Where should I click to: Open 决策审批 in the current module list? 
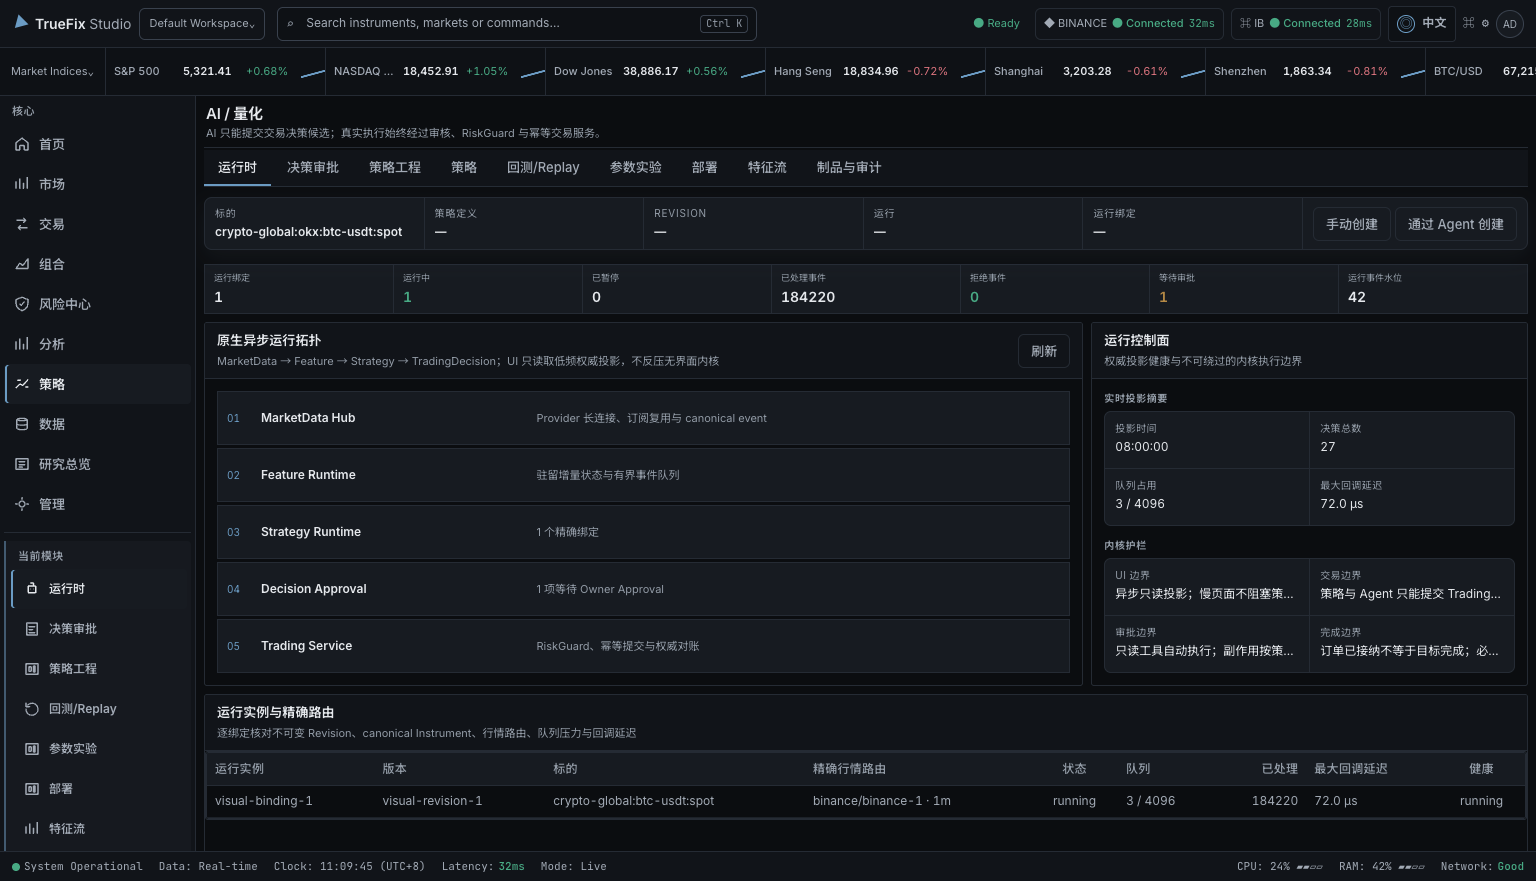pyautogui.click(x=101, y=629)
